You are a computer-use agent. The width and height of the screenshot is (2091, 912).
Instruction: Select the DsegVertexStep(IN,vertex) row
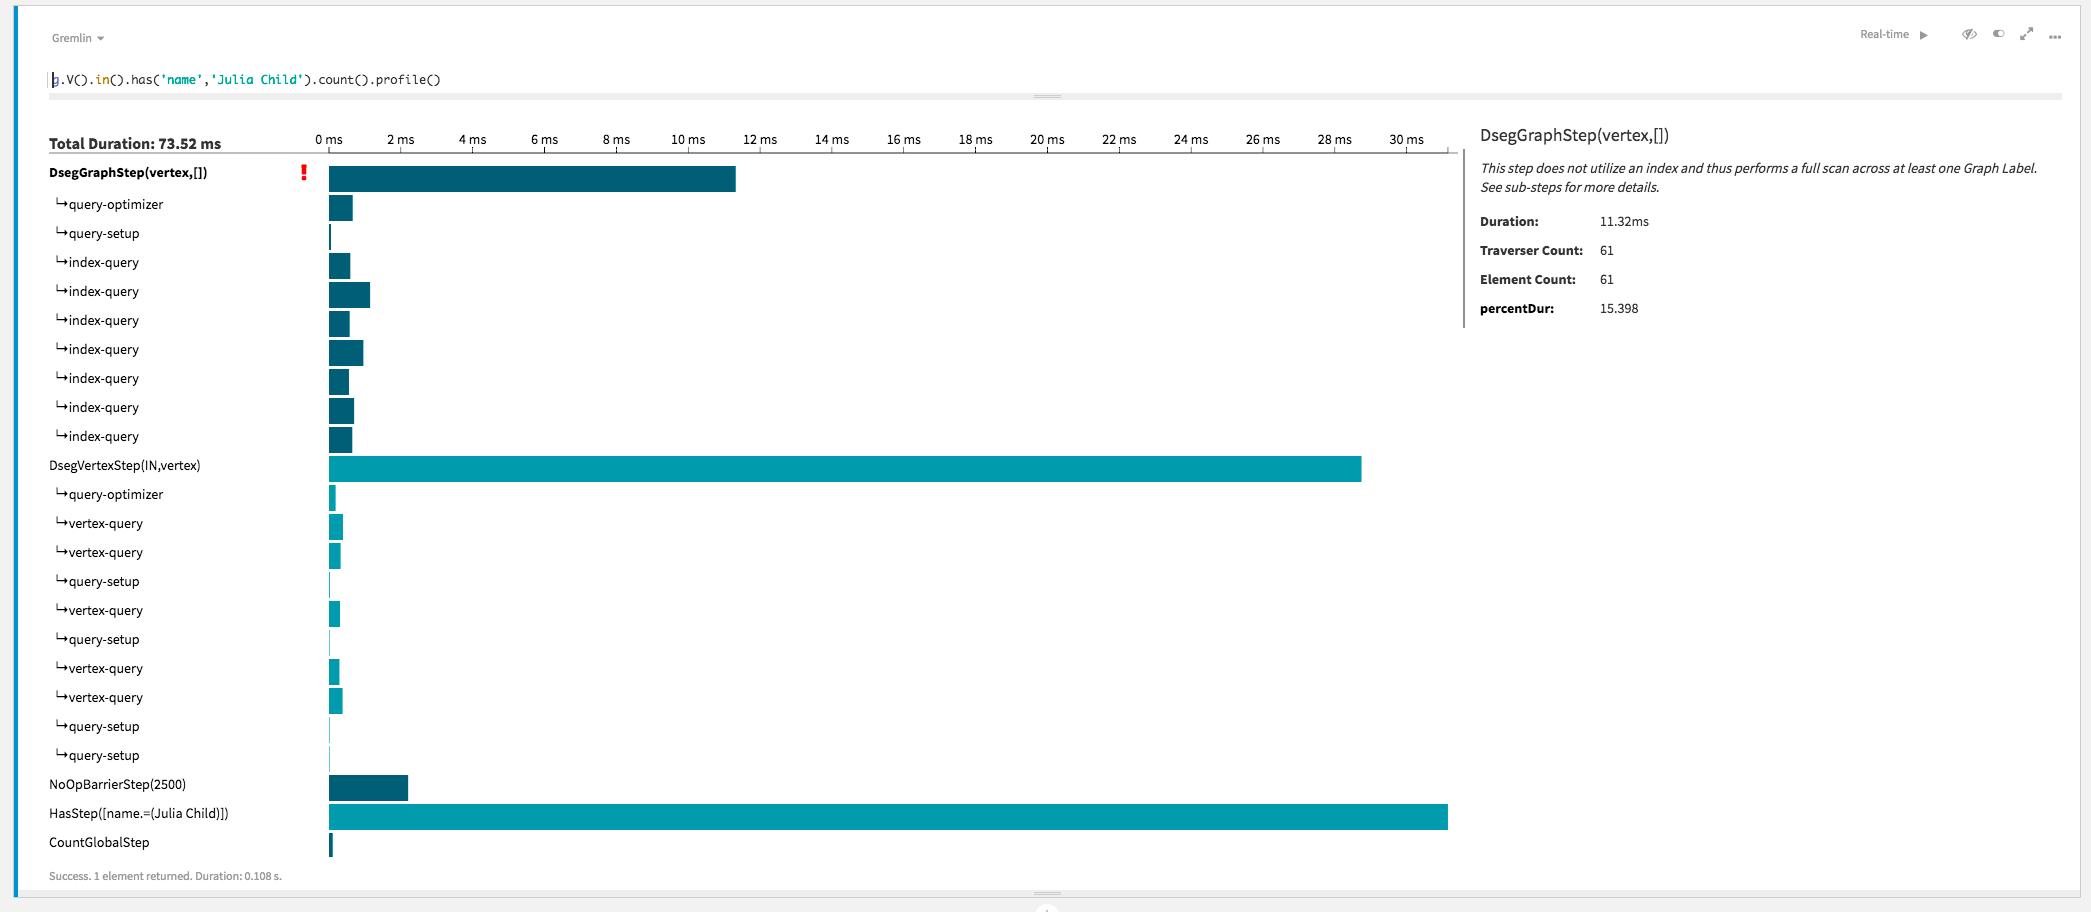tap(124, 465)
